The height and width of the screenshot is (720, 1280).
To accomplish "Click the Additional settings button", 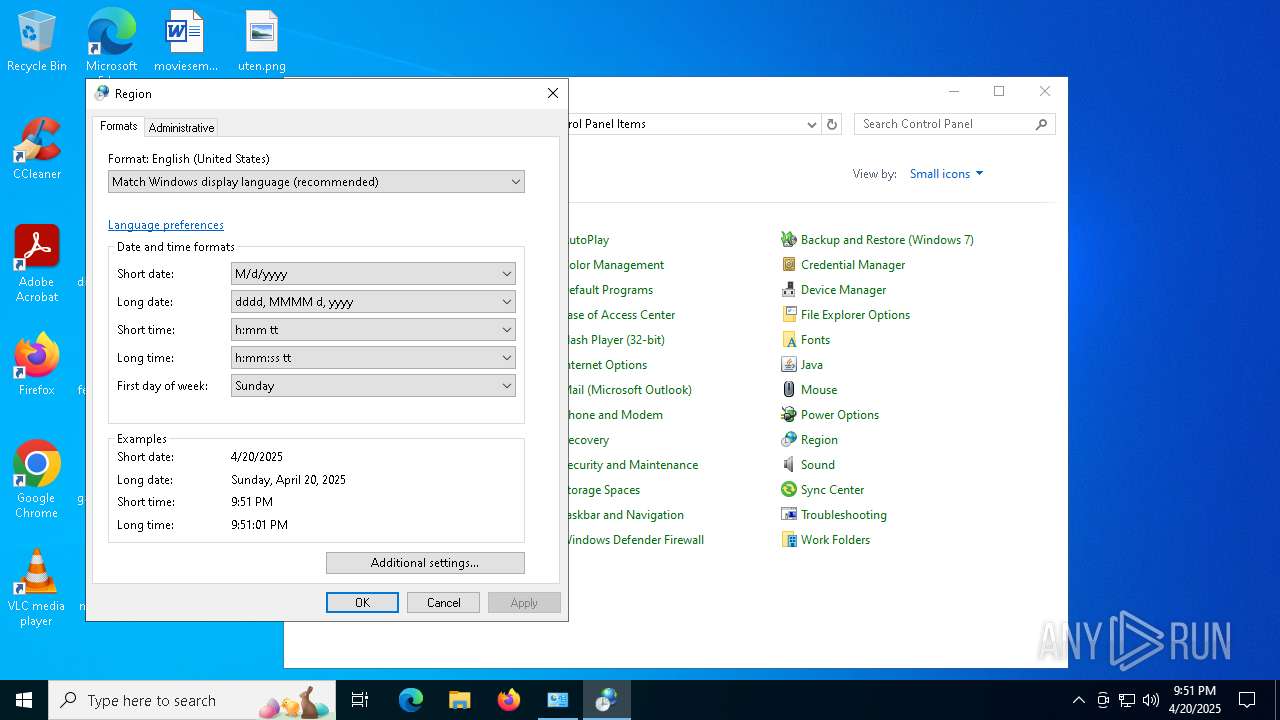I will pos(425,563).
